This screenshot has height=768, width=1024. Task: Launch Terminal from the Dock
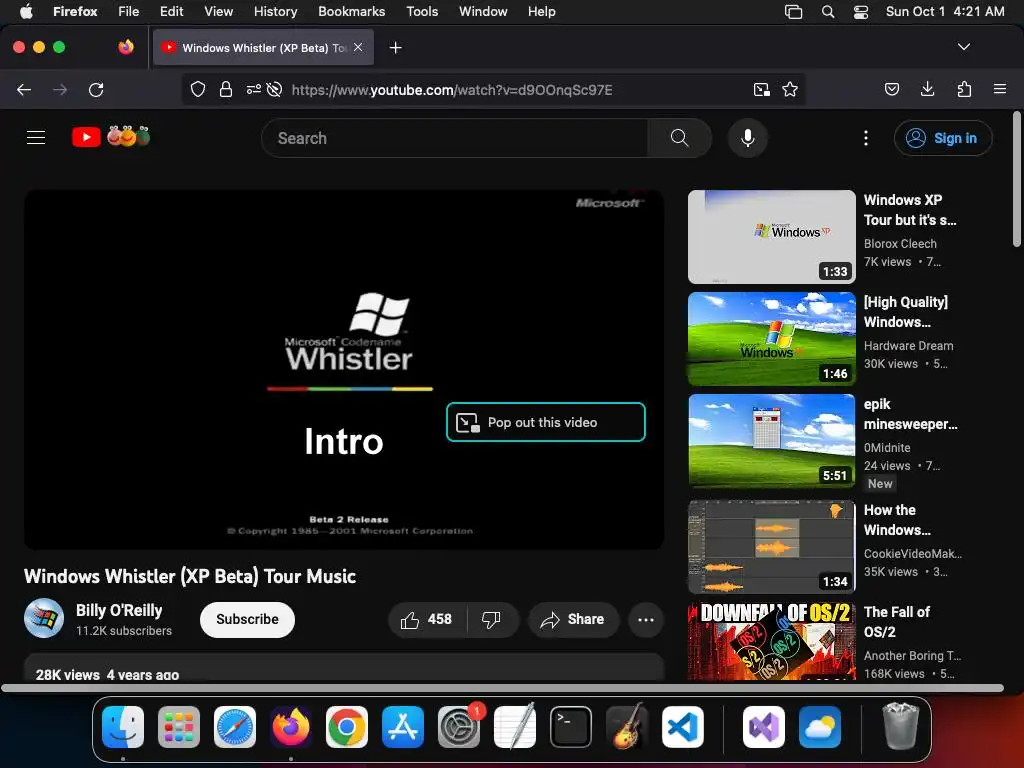(571, 727)
